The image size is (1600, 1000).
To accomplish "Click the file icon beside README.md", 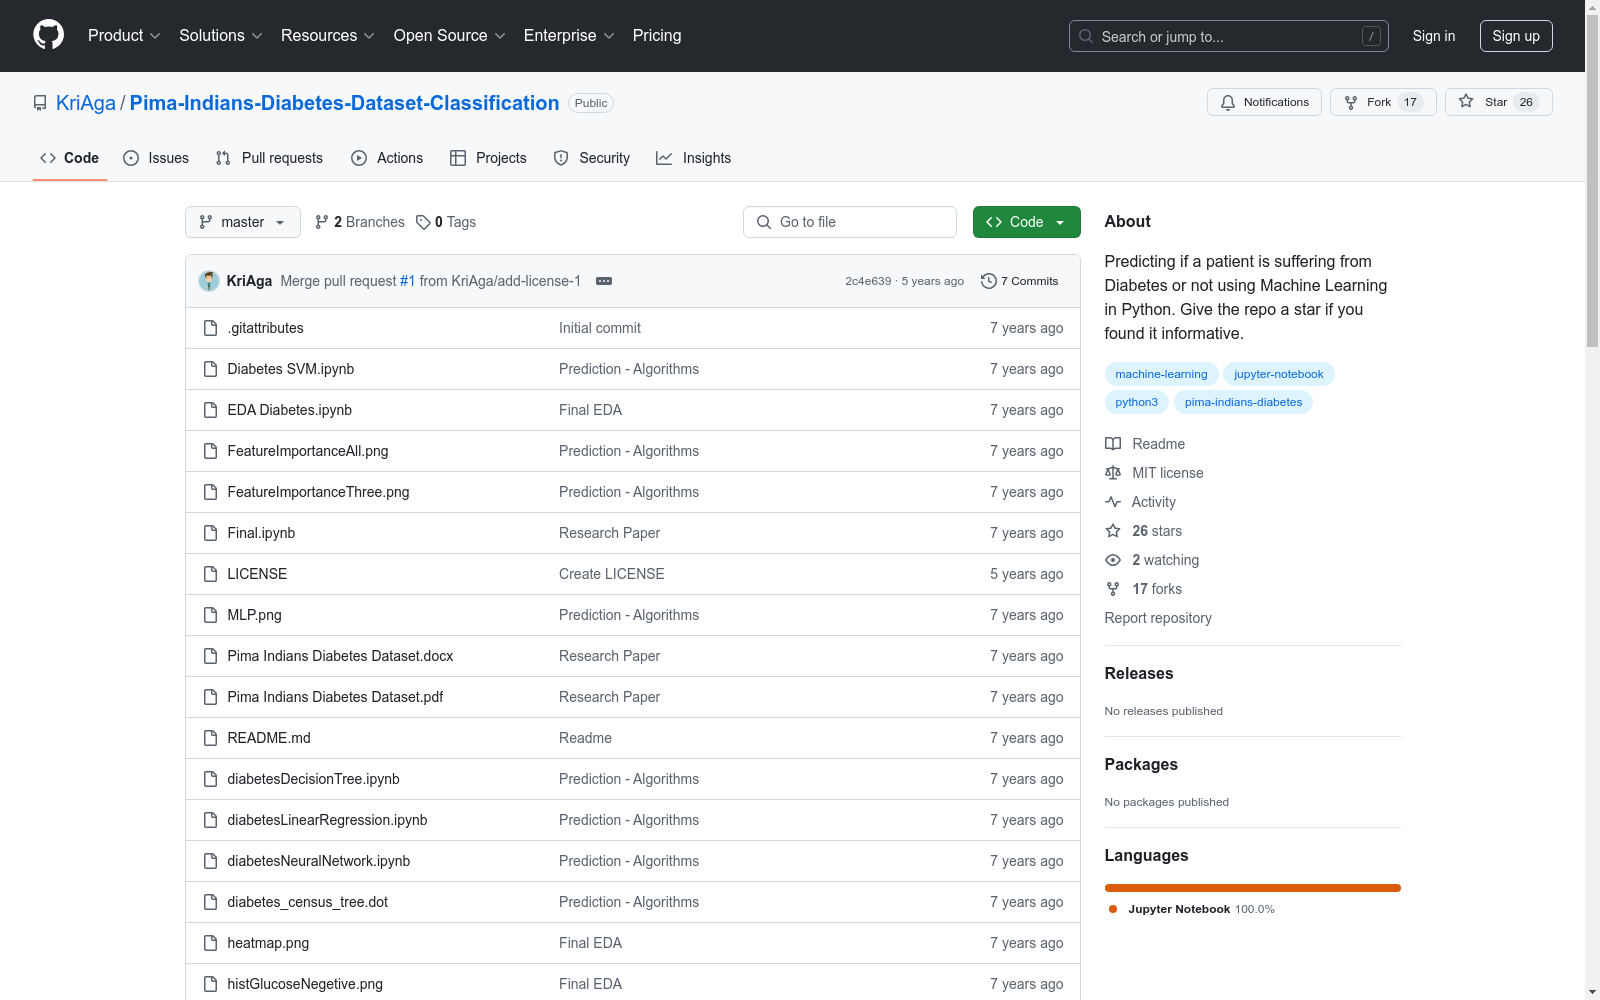I will tap(210, 738).
